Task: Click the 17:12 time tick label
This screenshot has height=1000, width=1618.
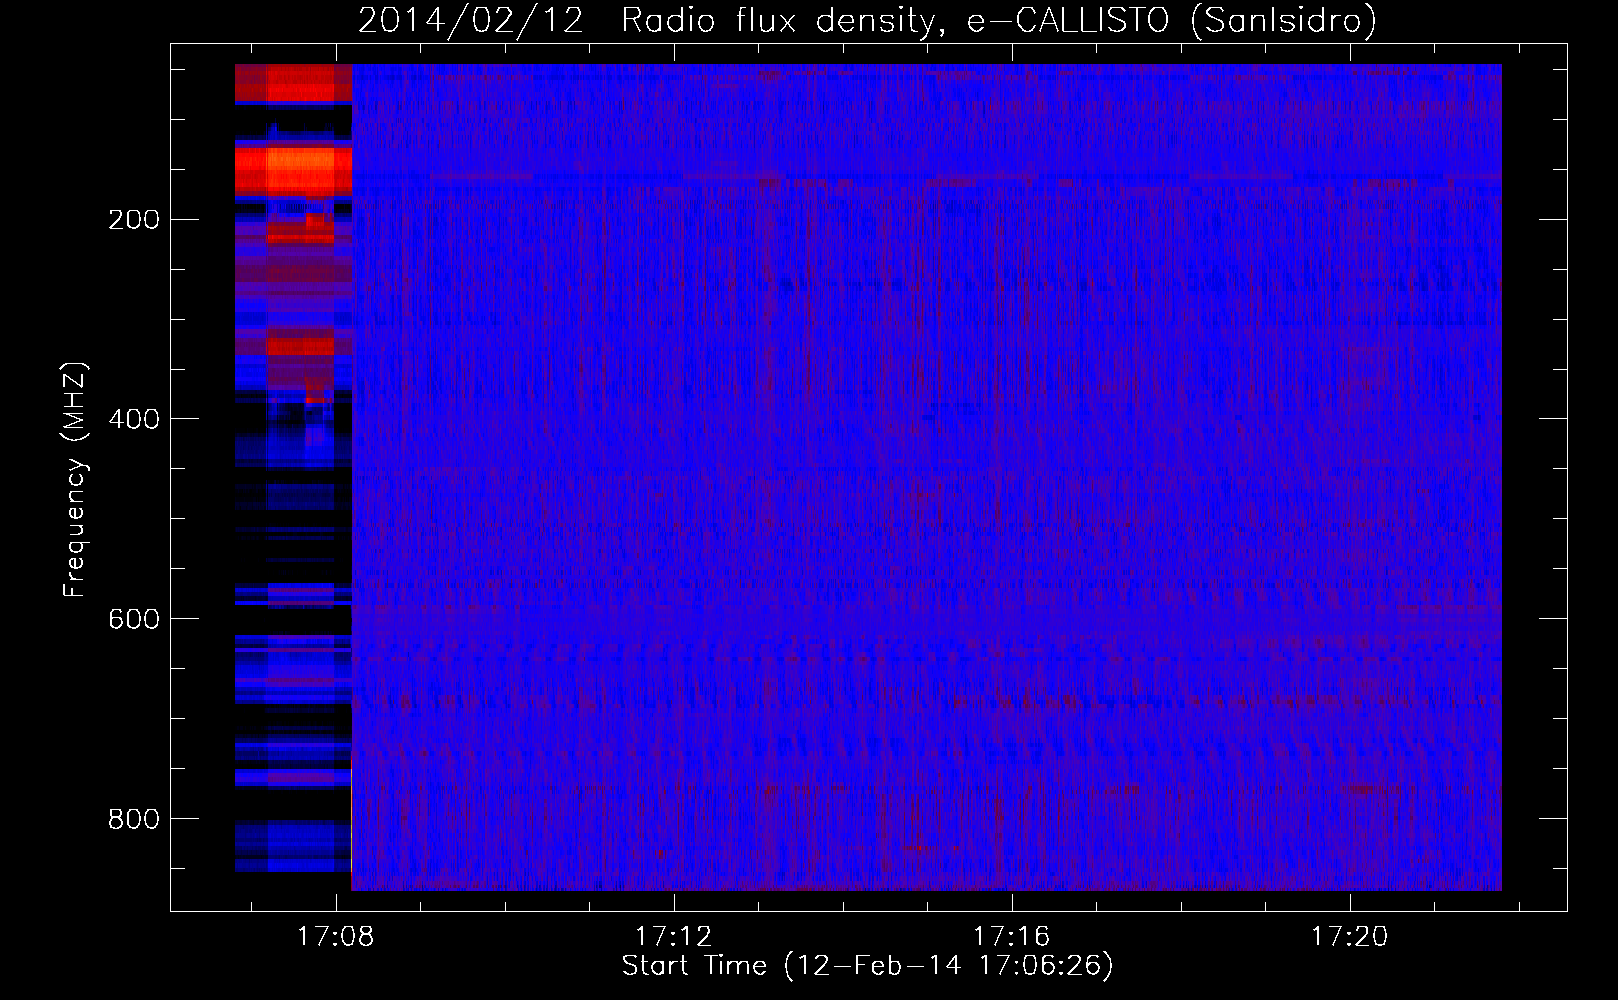Action: 674,936
